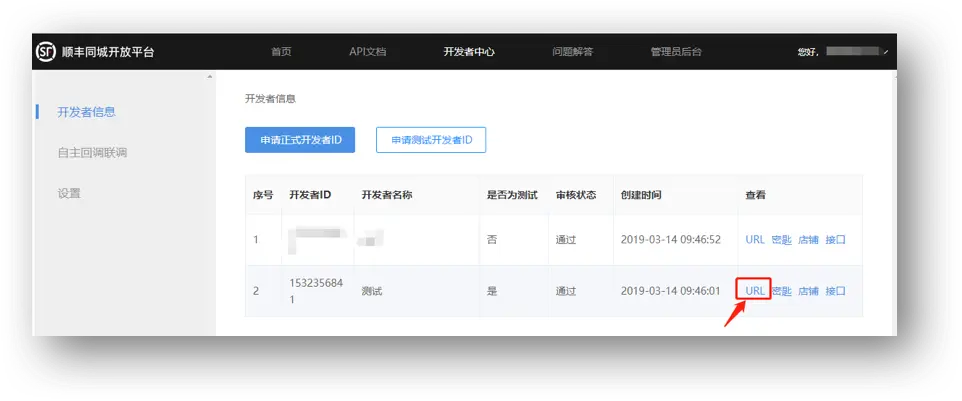
Task: Click the 开发者名称 column header
Action: pos(387,195)
